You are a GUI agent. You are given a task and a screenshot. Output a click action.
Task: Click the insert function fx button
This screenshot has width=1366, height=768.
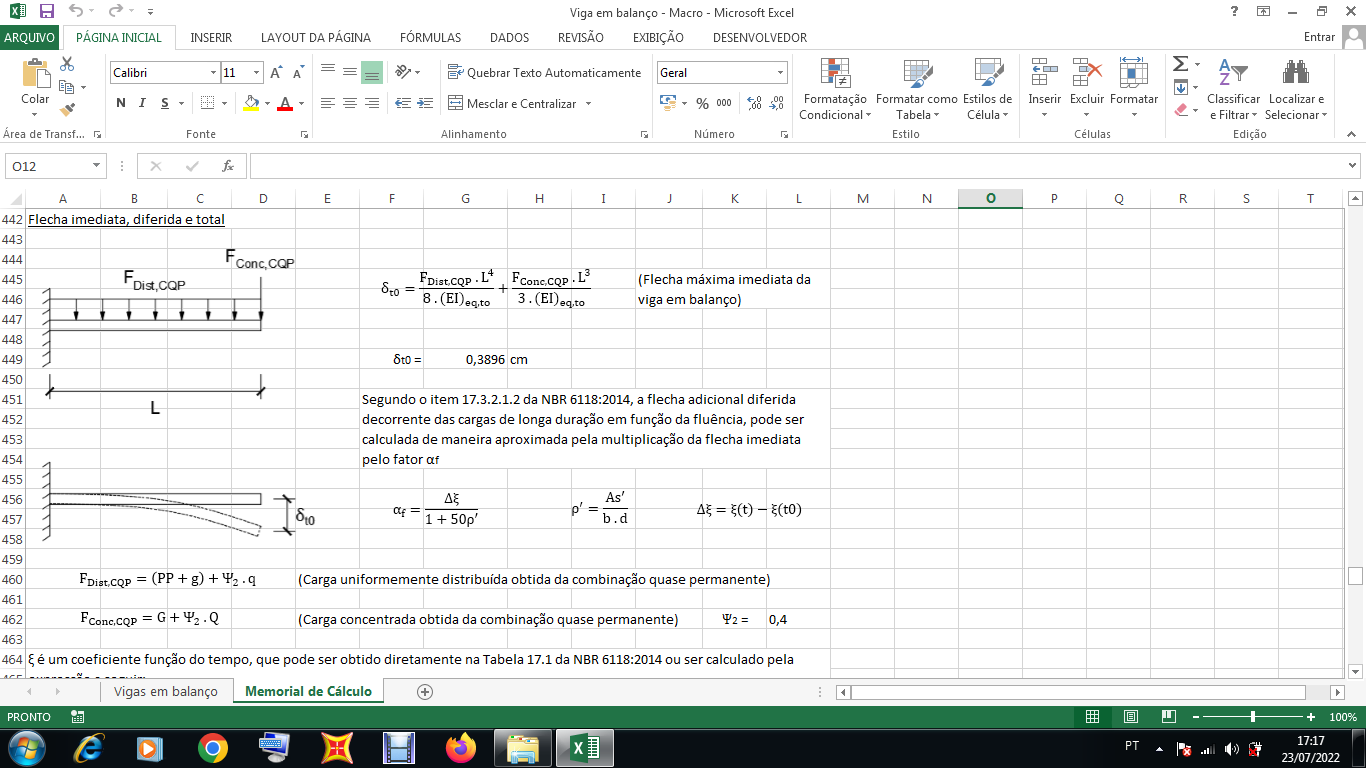[x=228, y=166]
